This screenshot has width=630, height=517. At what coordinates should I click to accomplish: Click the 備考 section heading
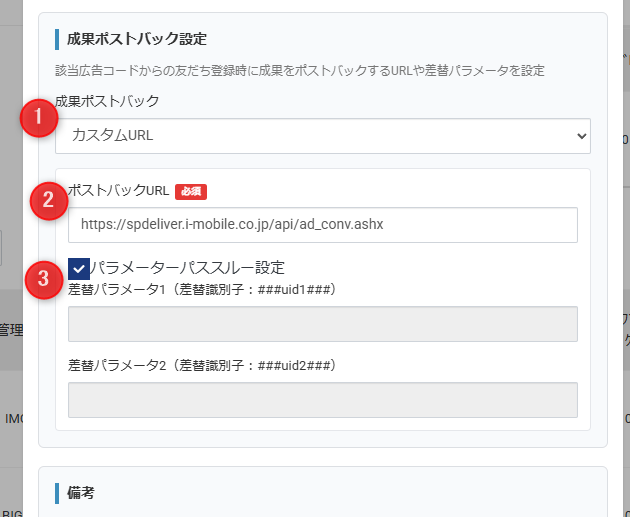[x=81, y=493]
